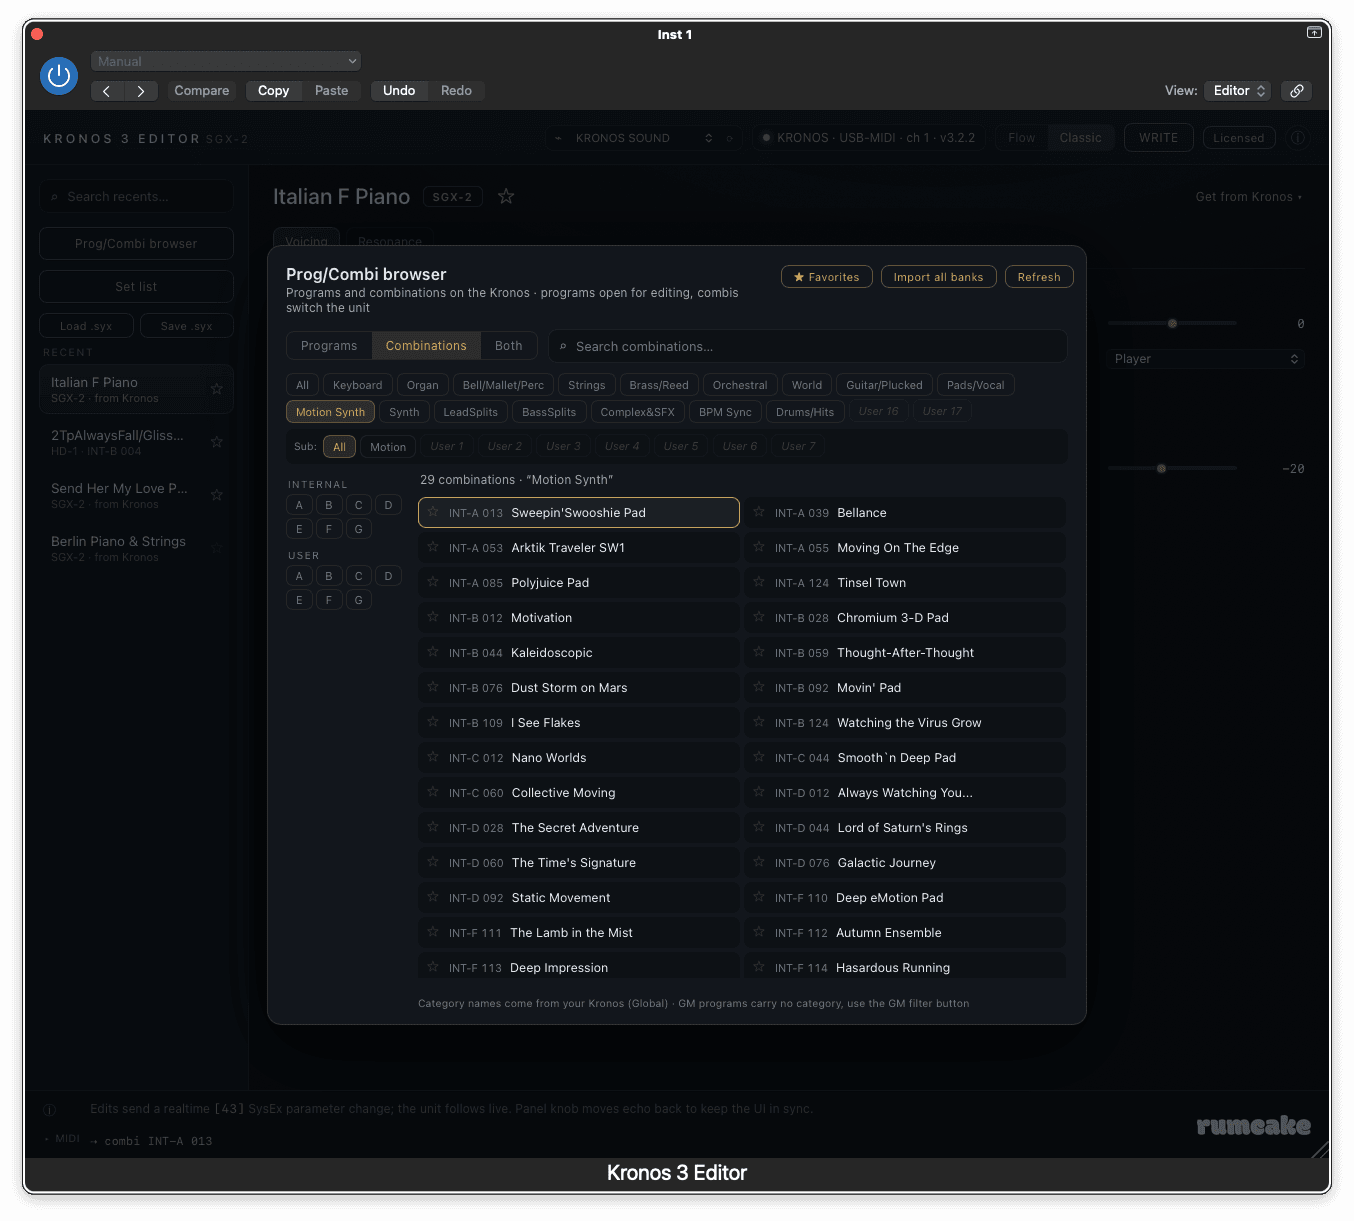Toggle the plugin power bypass button

click(59, 75)
